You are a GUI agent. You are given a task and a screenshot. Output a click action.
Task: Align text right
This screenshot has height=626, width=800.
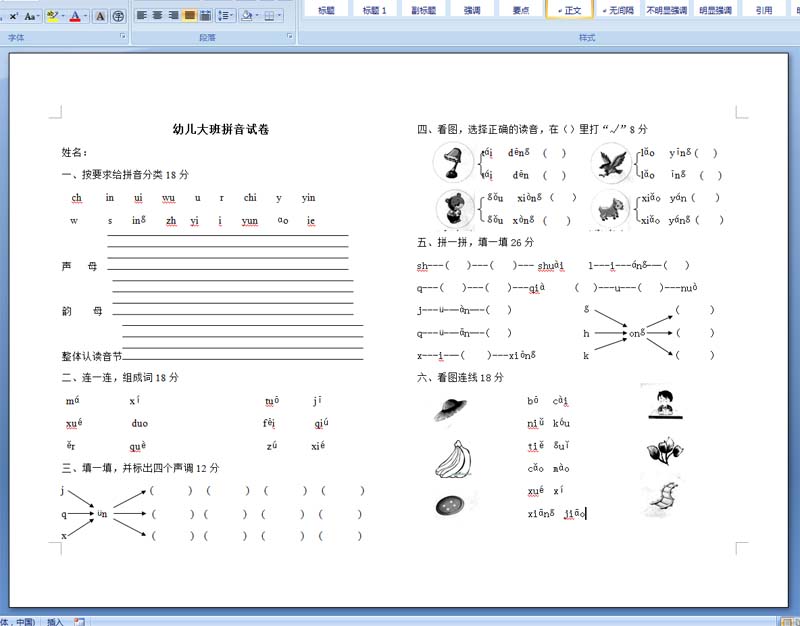coord(173,16)
